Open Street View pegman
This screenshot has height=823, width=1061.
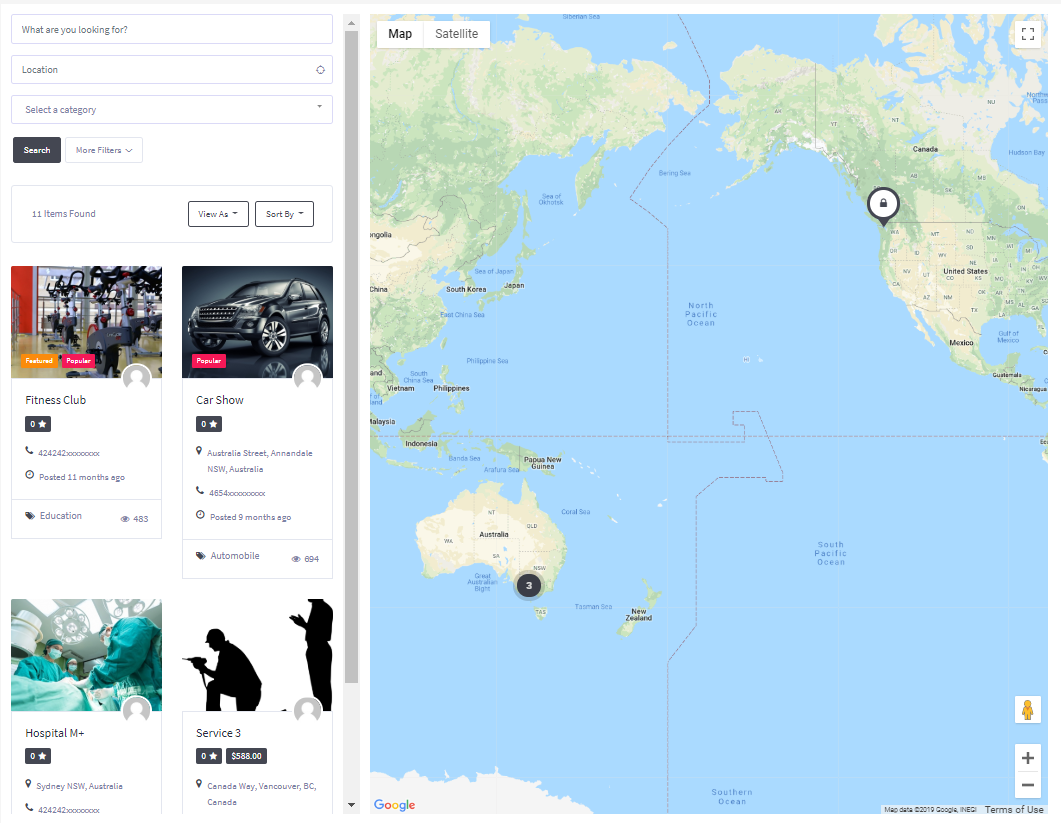pyautogui.click(x=1027, y=710)
